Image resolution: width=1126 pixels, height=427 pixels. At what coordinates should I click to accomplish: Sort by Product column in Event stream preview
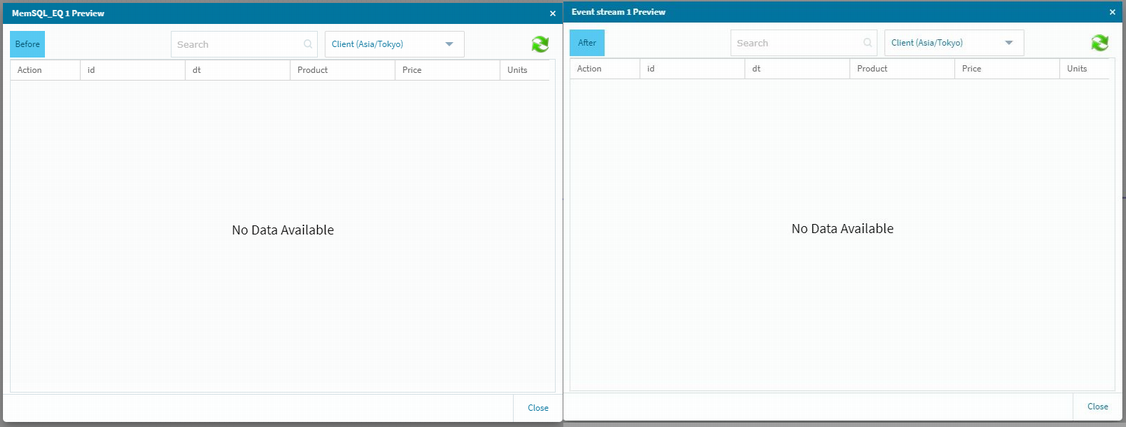902,69
